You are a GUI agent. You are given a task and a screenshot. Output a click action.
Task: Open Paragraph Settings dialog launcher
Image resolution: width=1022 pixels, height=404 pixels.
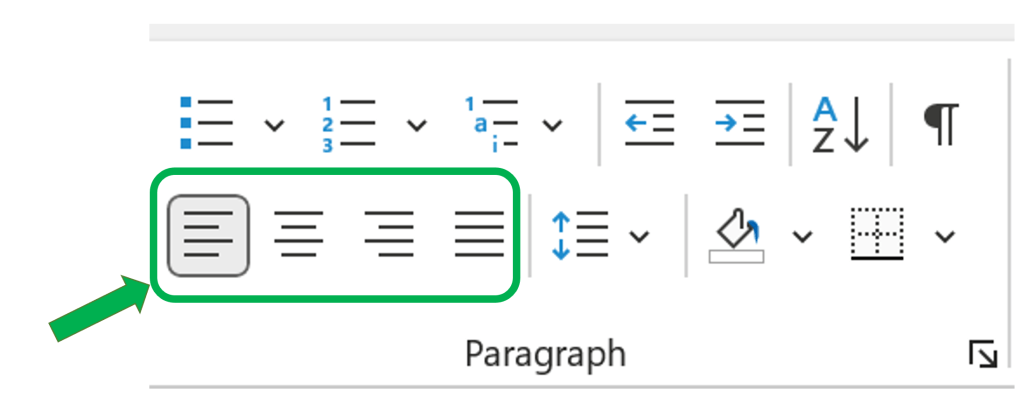click(x=982, y=353)
